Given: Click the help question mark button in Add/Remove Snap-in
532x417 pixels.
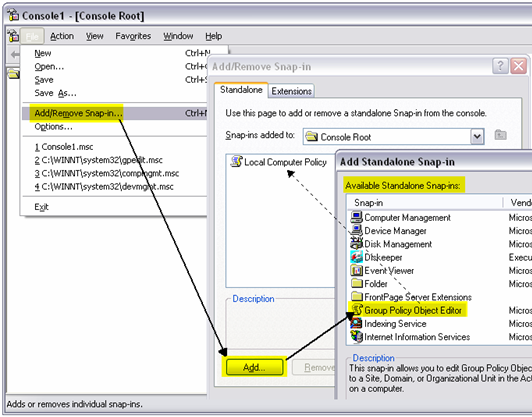Looking at the screenshot, I should pyautogui.click(x=500, y=66).
